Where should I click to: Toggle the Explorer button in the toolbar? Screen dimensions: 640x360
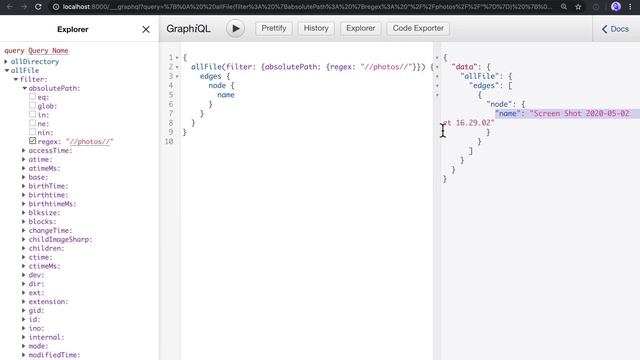click(360, 28)
